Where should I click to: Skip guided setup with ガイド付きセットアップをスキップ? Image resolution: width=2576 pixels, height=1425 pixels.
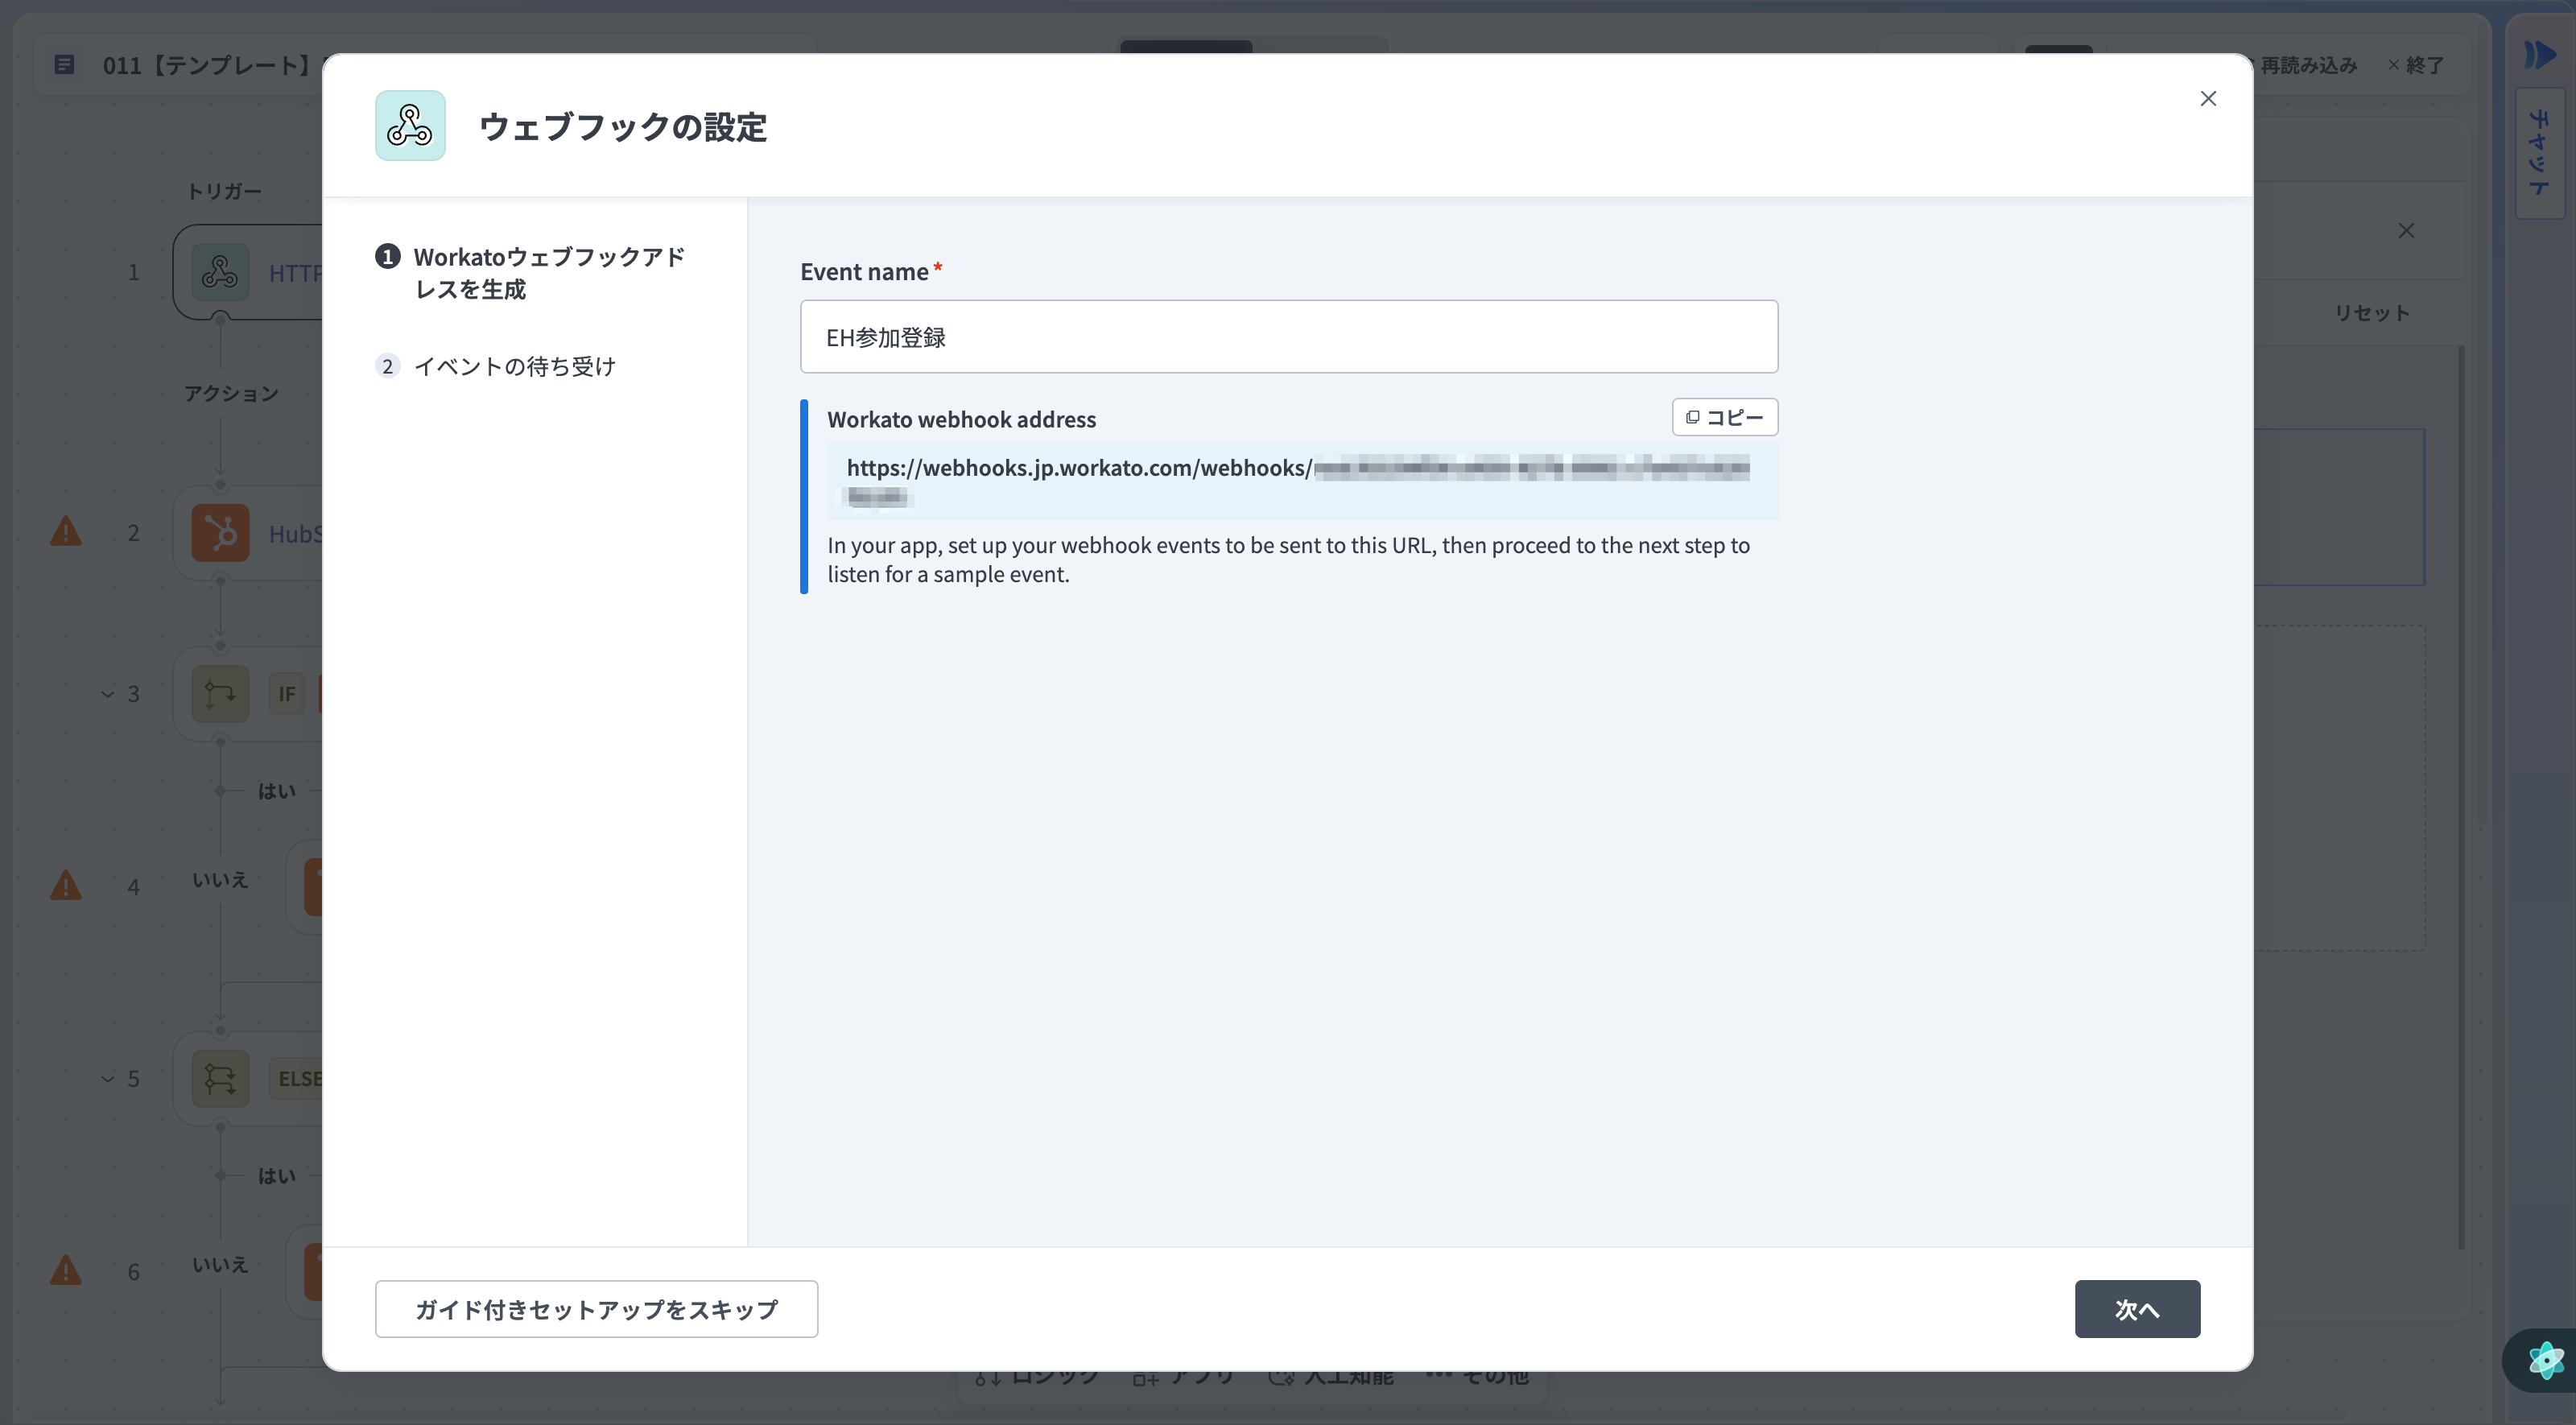(x=596, y=1308)
